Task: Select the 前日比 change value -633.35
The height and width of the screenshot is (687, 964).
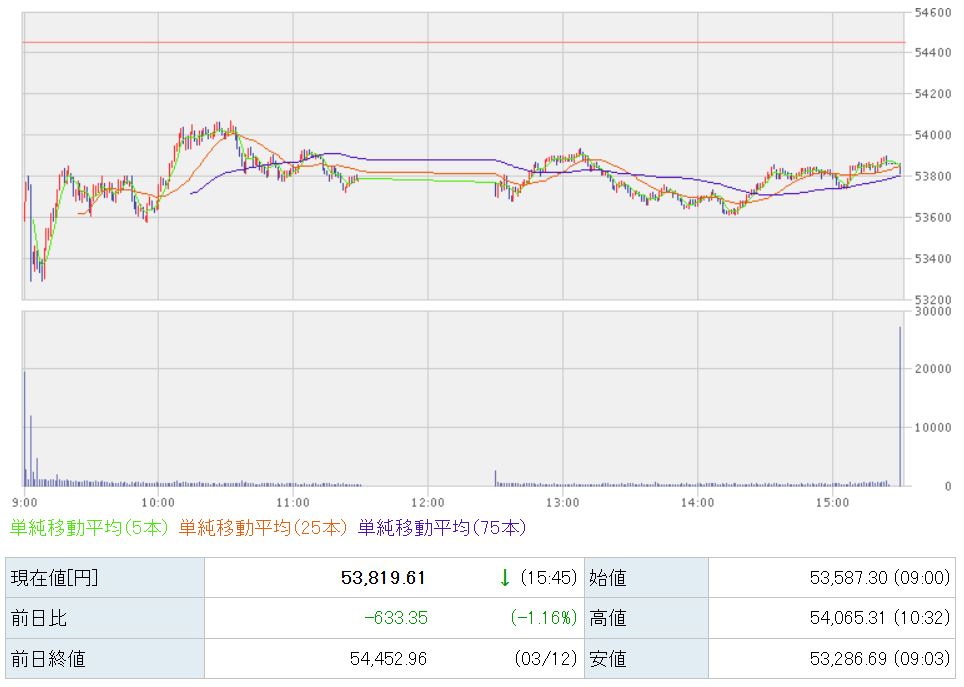Action: point(394,618)
